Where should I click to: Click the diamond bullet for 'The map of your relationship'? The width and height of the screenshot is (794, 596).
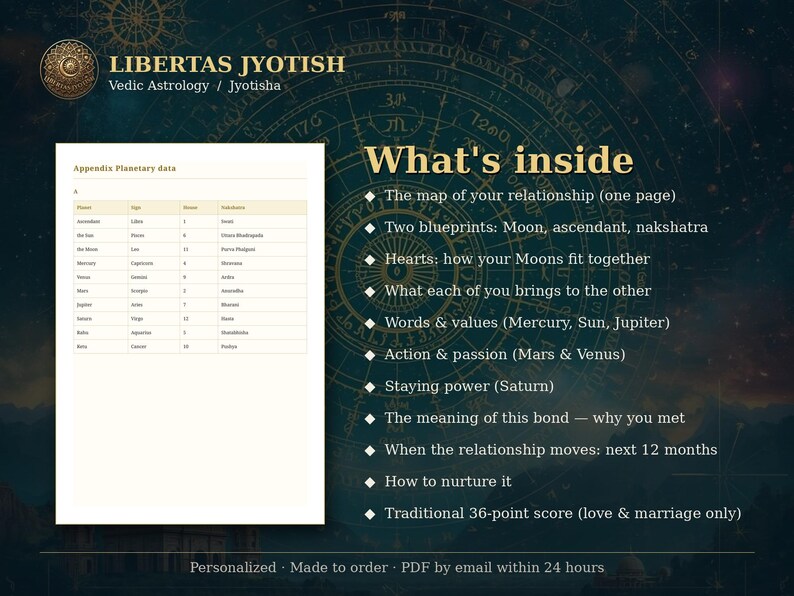(370, 196)
